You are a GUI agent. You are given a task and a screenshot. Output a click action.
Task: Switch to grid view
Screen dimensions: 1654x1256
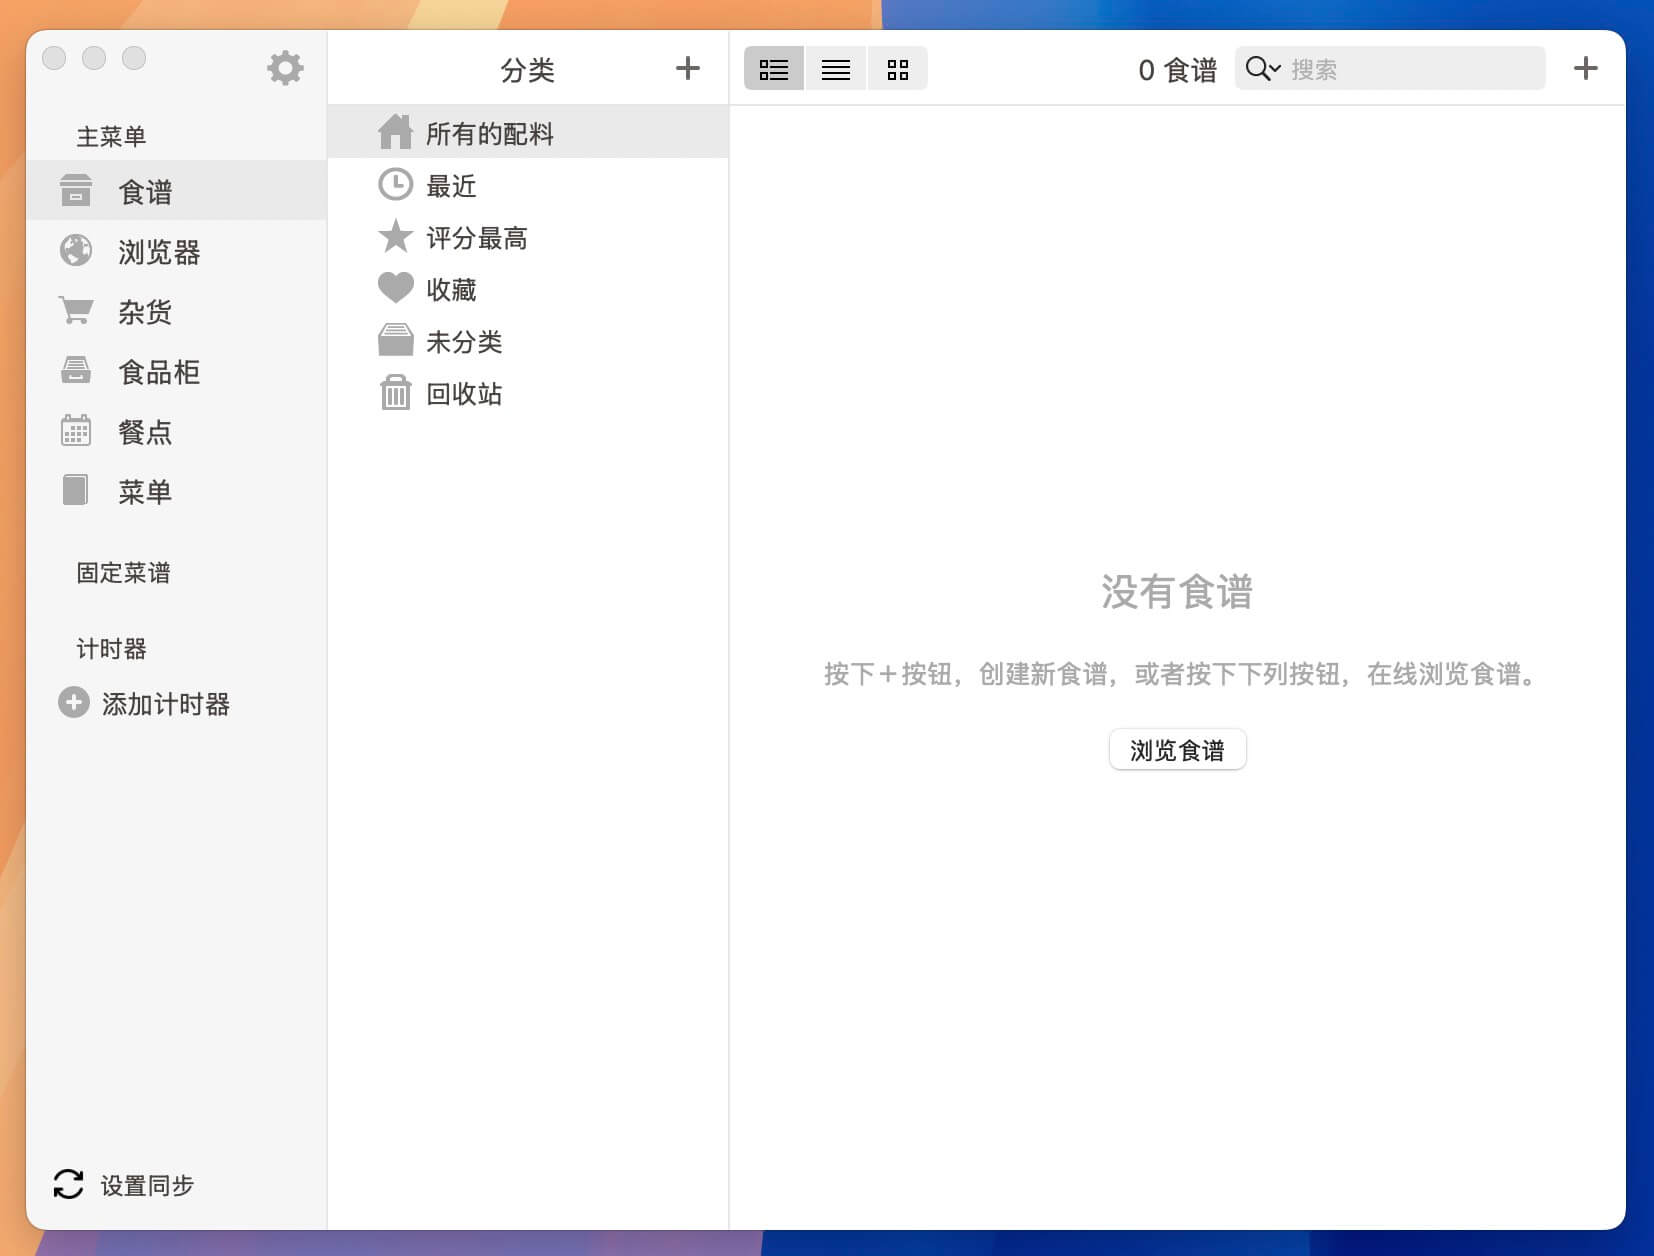898,69
